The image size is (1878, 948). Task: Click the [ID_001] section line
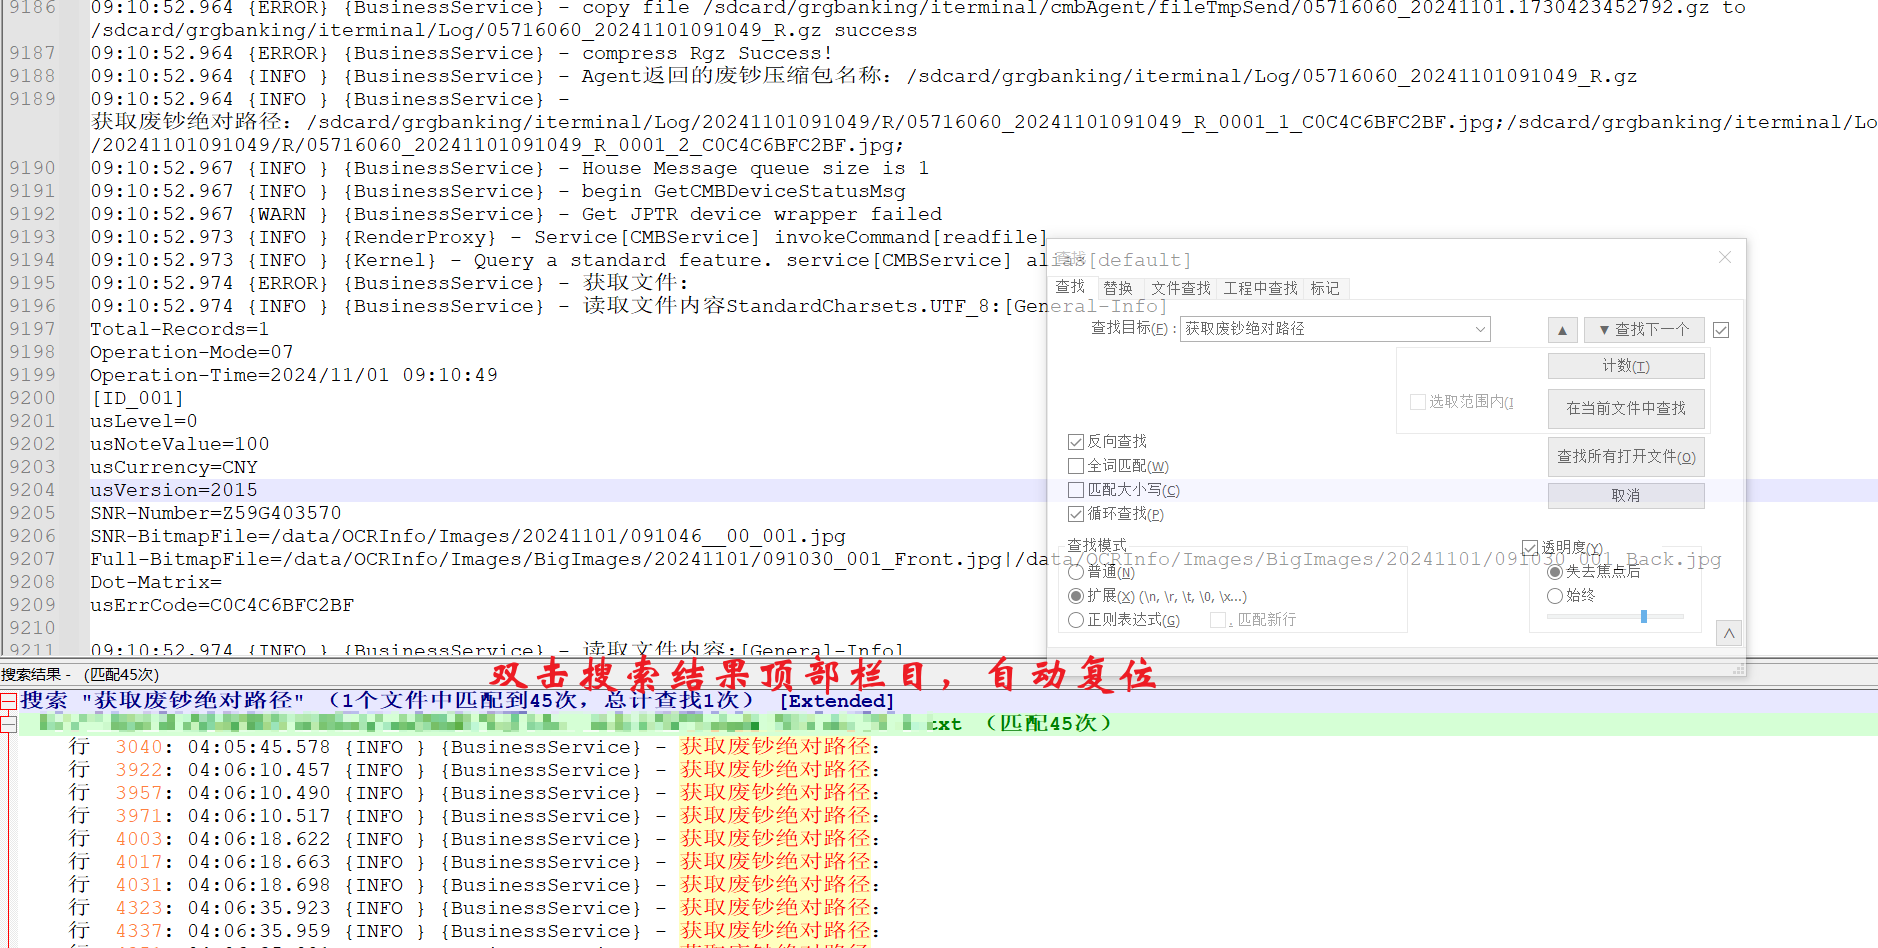tap(137, 398)
